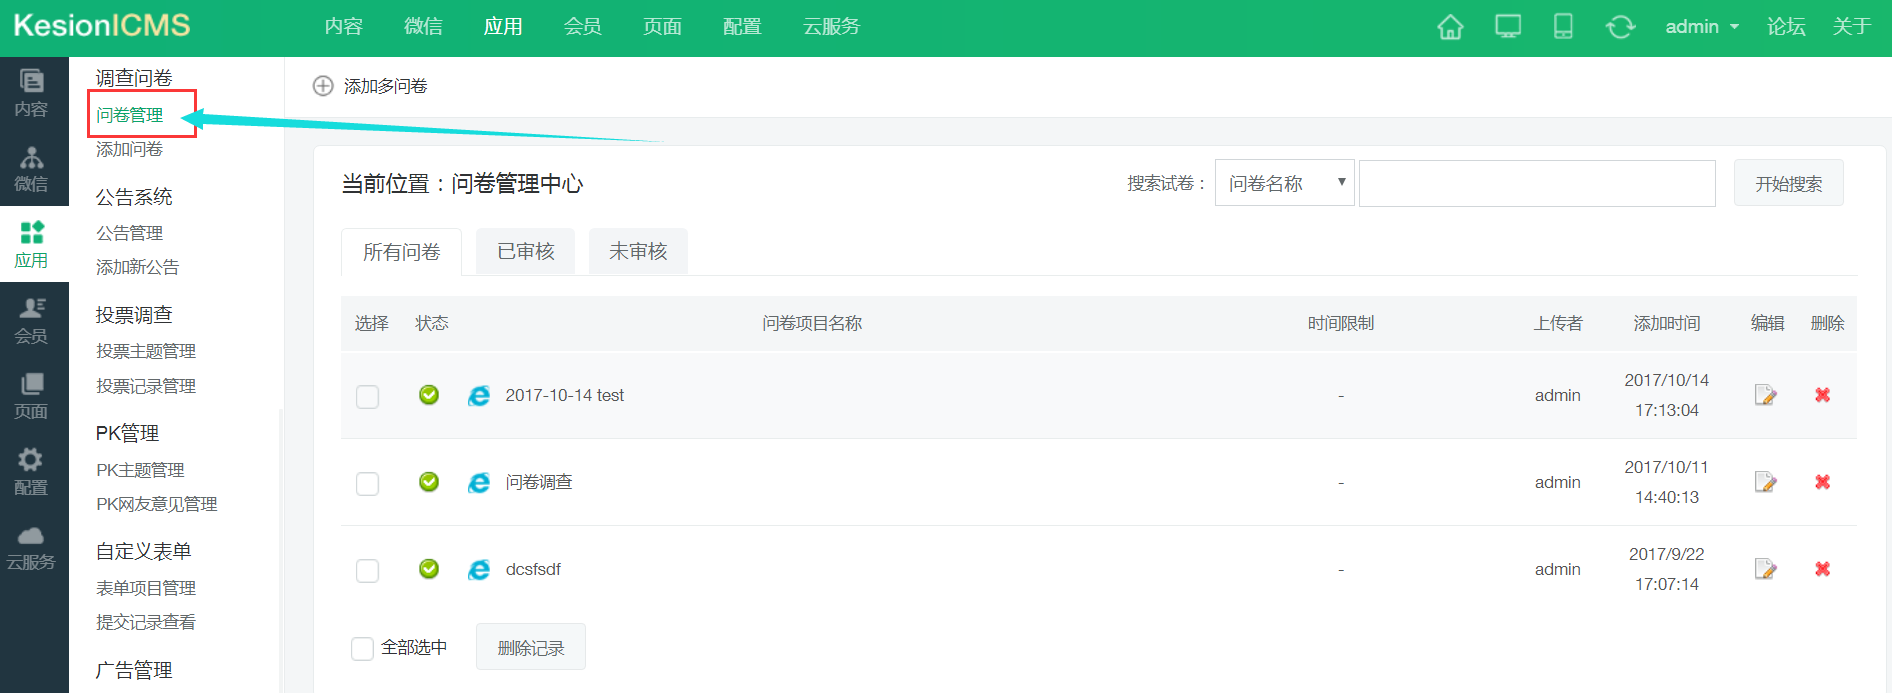Edit the '2017-10-14 test' questionnaire
This screenshot has width=1892, height=693.
click(x=1766, y=395)
